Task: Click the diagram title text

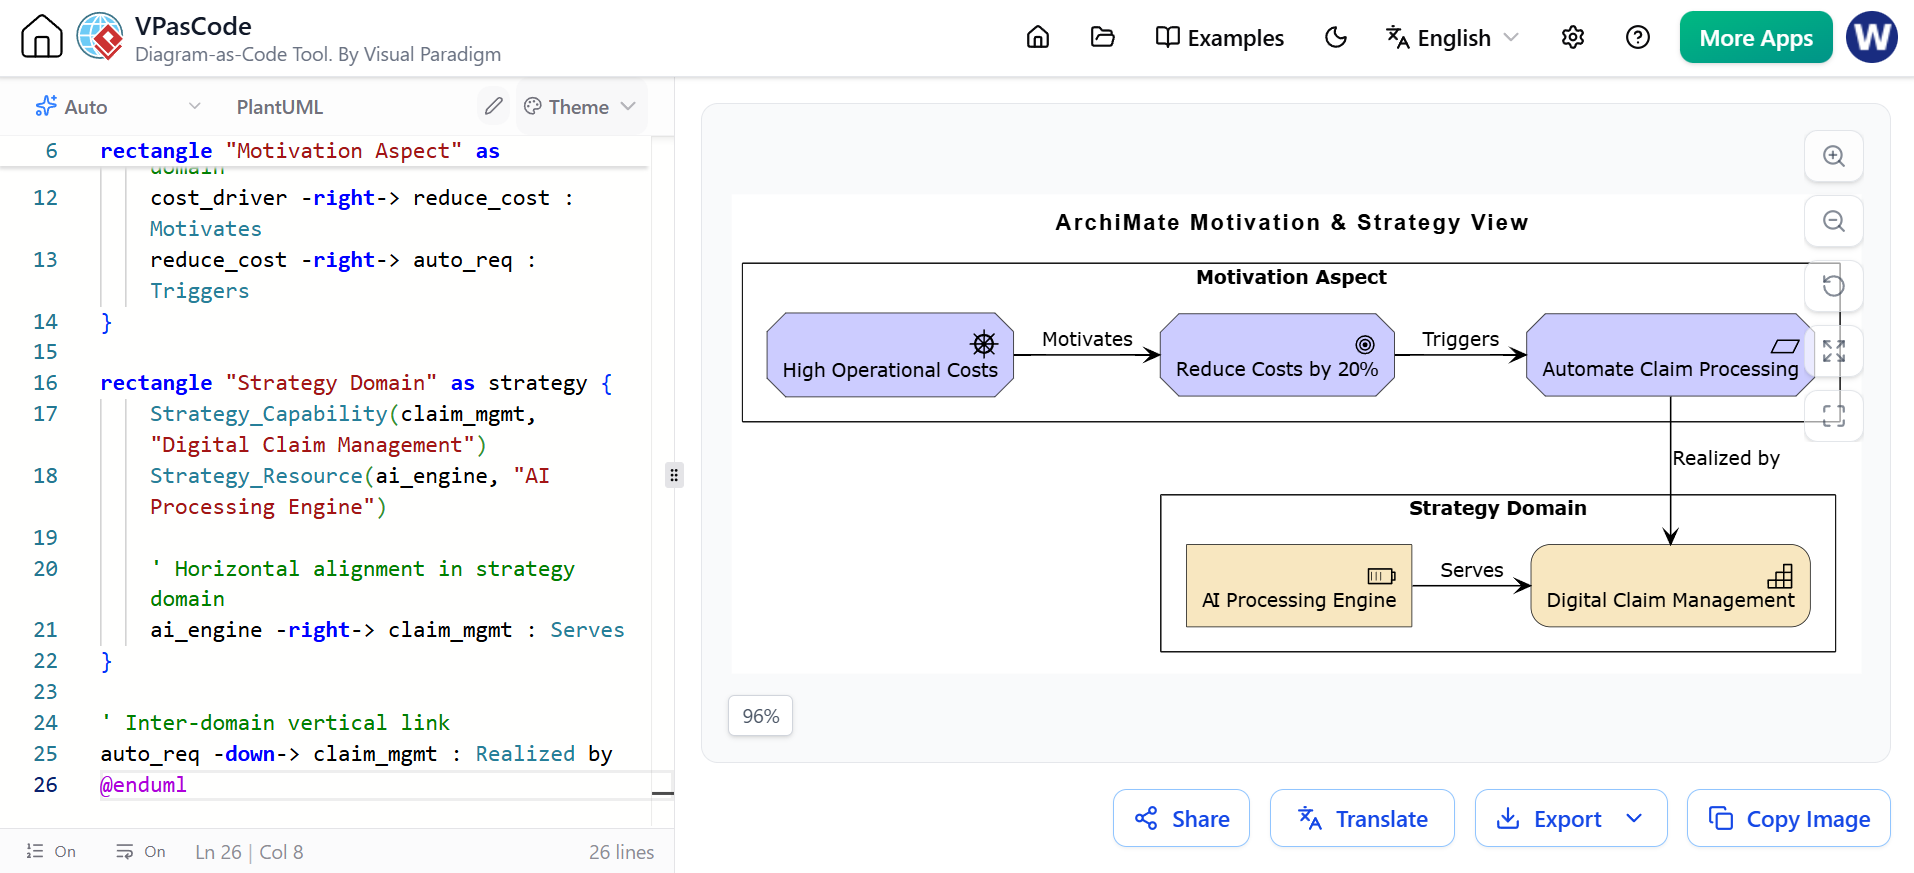Action: click(x=1292, y=222)
